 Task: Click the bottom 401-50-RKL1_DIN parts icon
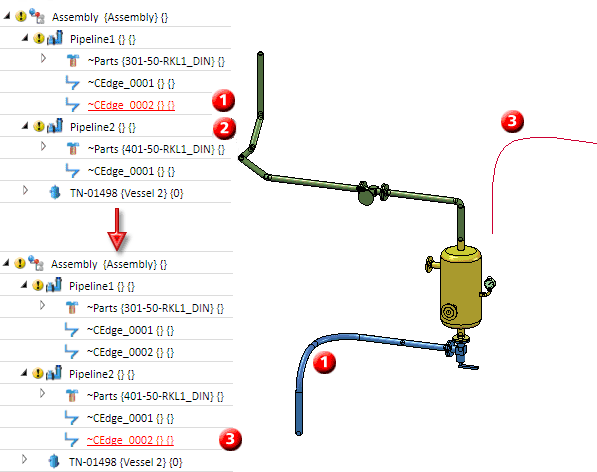click(71, 395)
